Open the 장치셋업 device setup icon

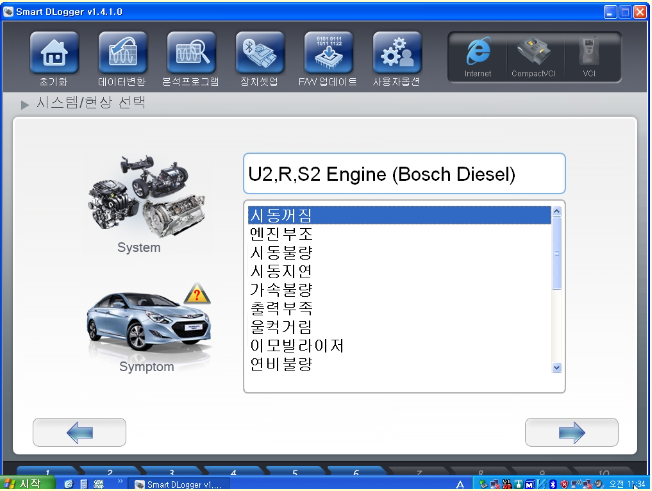click(x=260, y=53)
